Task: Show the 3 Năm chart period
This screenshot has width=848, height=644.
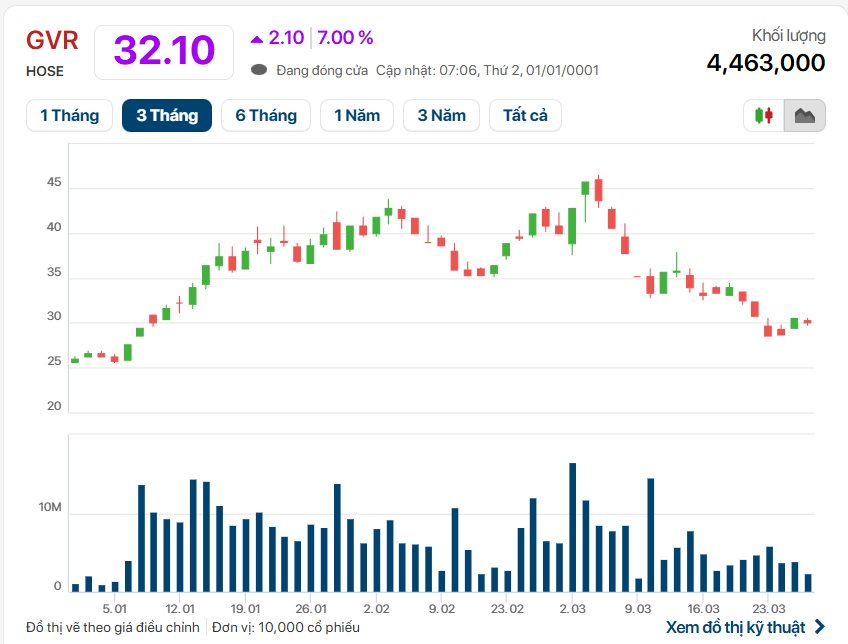Action: point(442,115)
